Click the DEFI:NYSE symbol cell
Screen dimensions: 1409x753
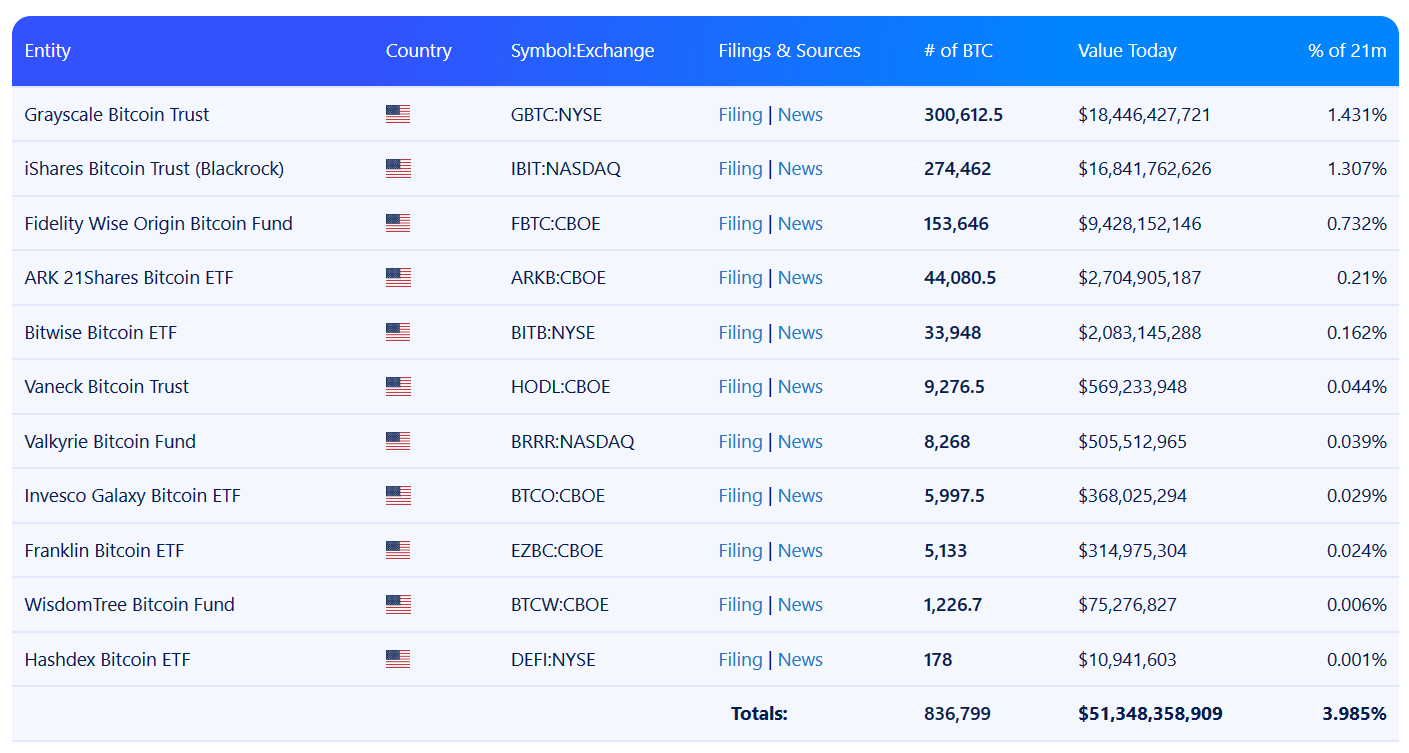click(553, 660)
